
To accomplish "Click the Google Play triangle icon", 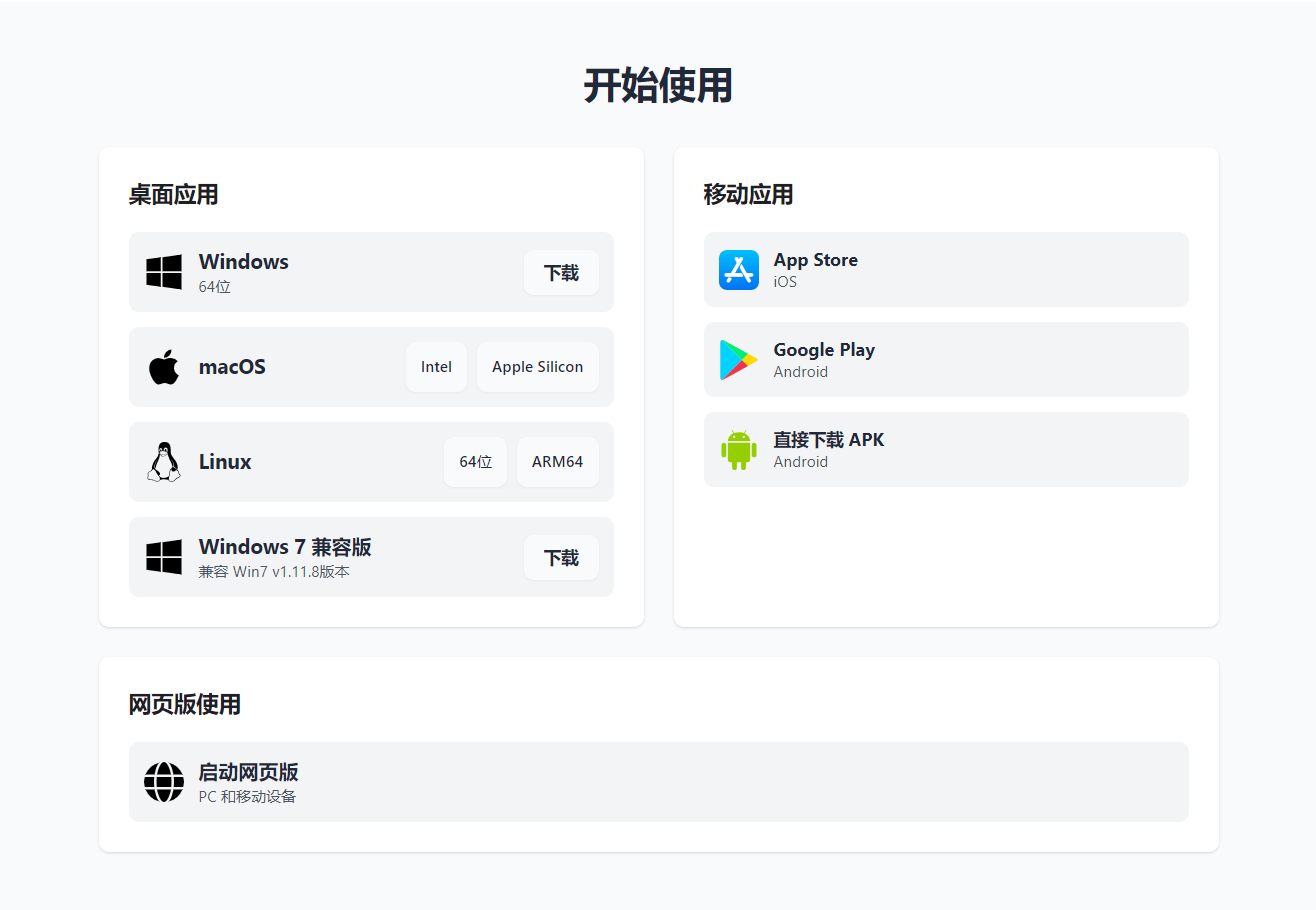I will [x=739, y=360].
